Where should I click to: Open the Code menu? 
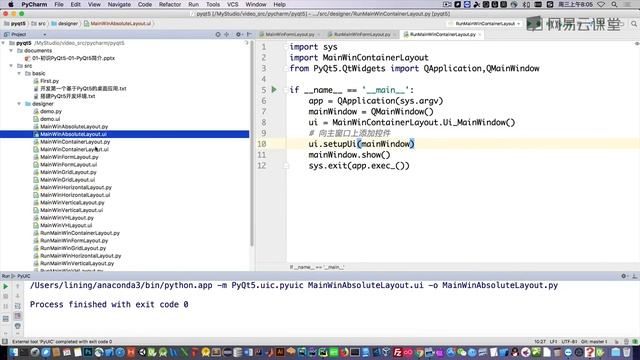(x=144, y=4)
